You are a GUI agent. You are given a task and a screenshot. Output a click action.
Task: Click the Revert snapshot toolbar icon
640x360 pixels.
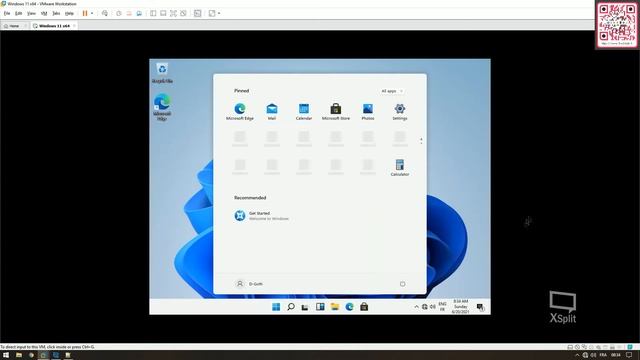129,13
